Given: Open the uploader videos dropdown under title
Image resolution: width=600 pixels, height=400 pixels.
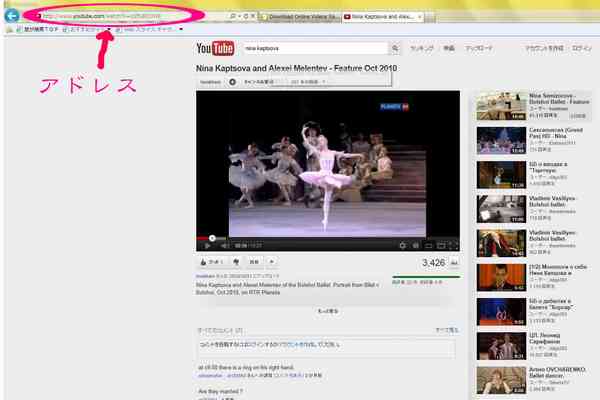Looking at the screenshot, I should (x=307, y=82).
